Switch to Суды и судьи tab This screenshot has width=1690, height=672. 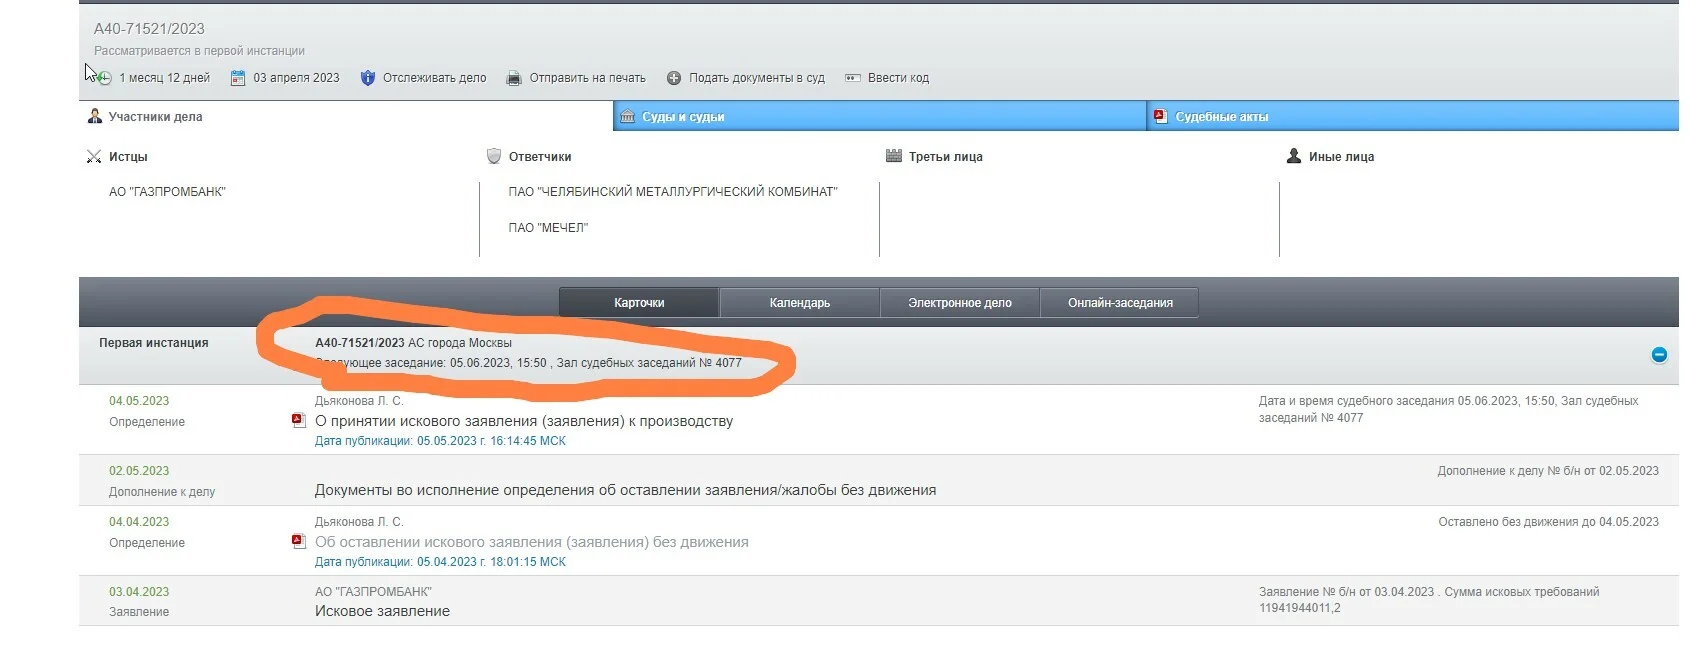pos(880,116)
